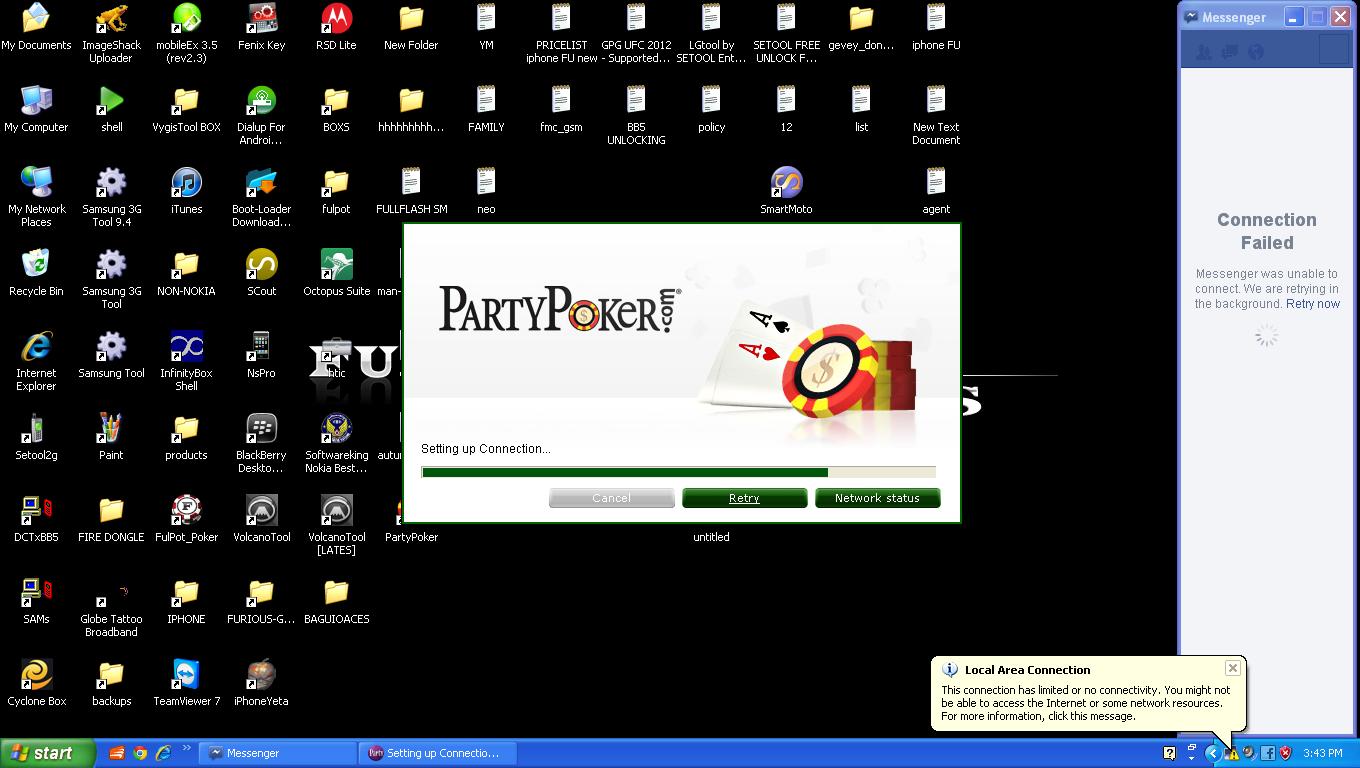Click the limited connectivity balloon message text

point(1085,703)
